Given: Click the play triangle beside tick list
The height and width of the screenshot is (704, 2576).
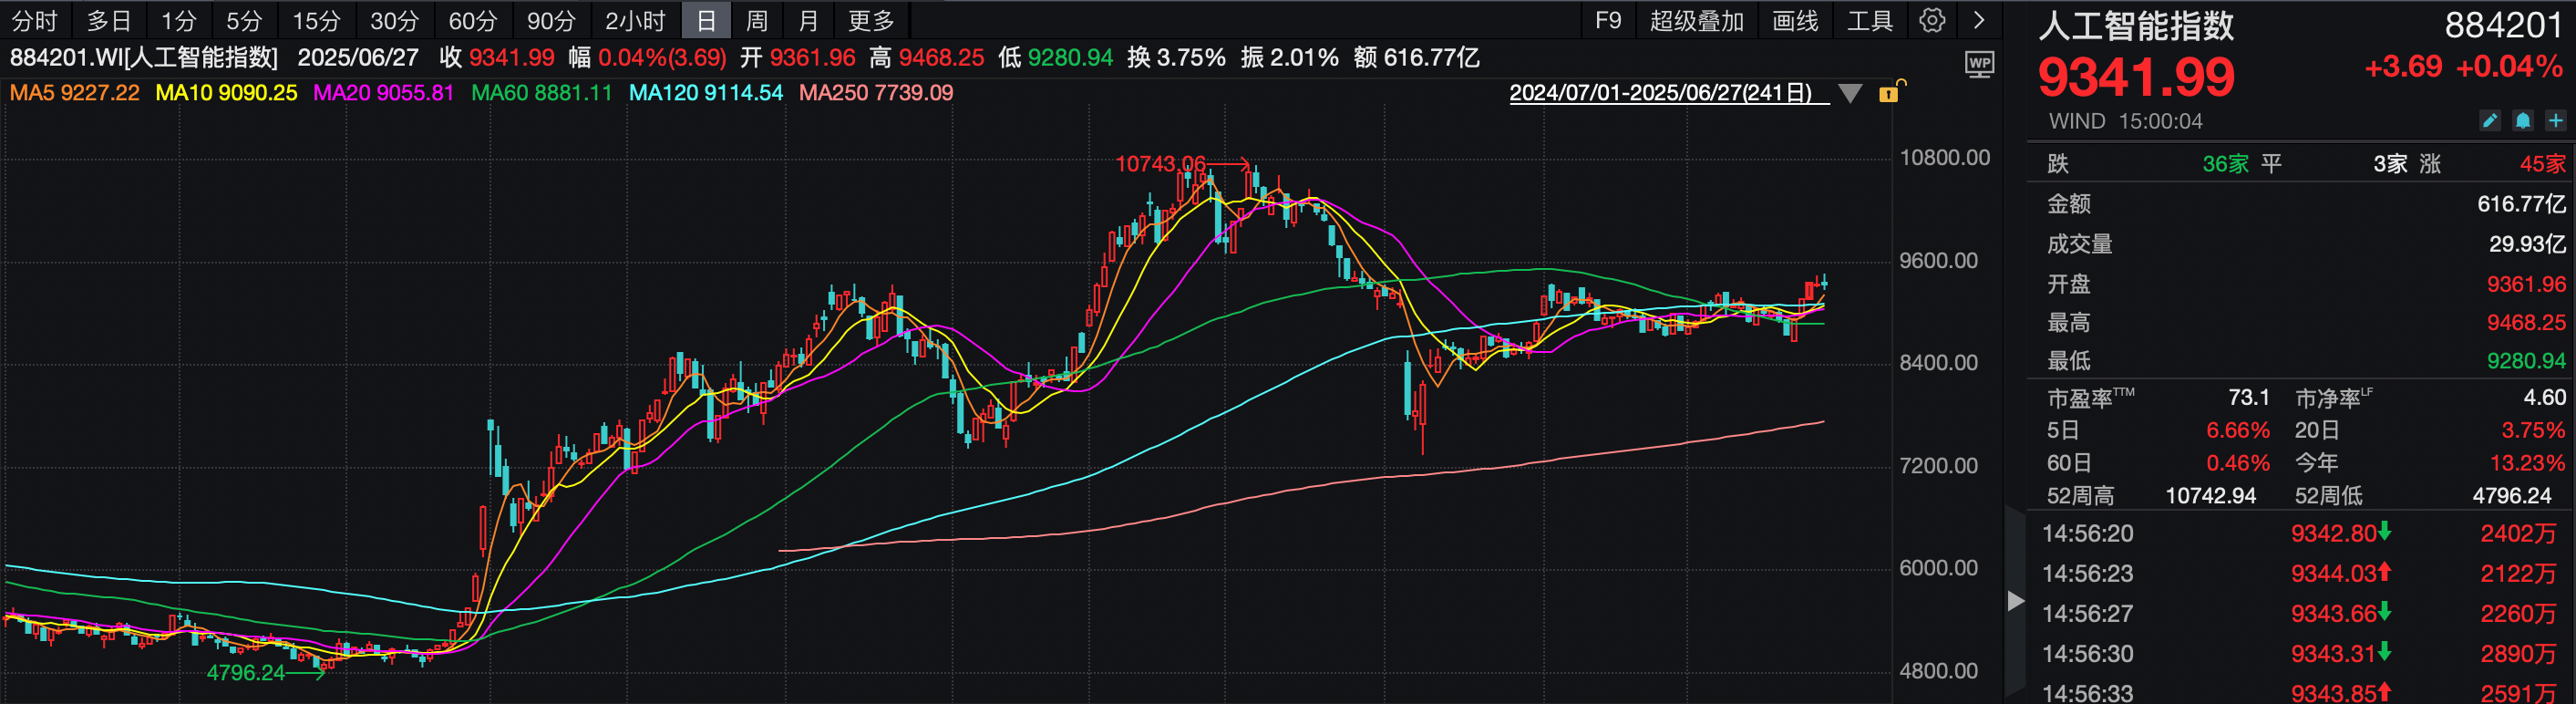Looking at the screenshot, I should (x=2015, y=601).
